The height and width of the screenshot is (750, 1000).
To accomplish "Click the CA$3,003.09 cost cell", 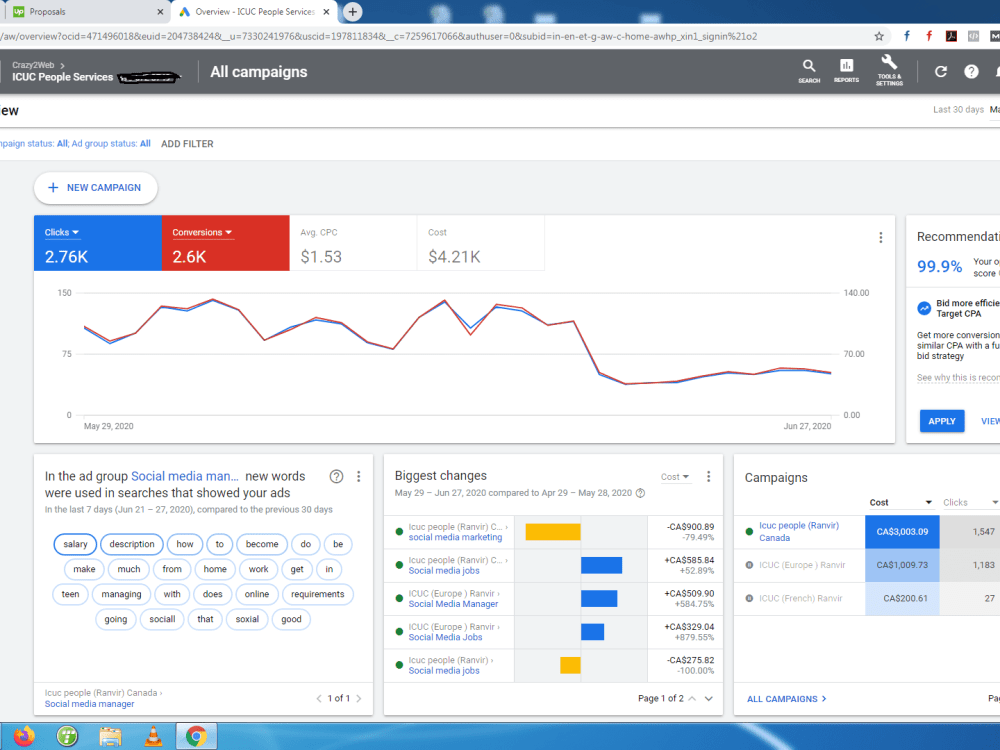I will pos(902,532).
